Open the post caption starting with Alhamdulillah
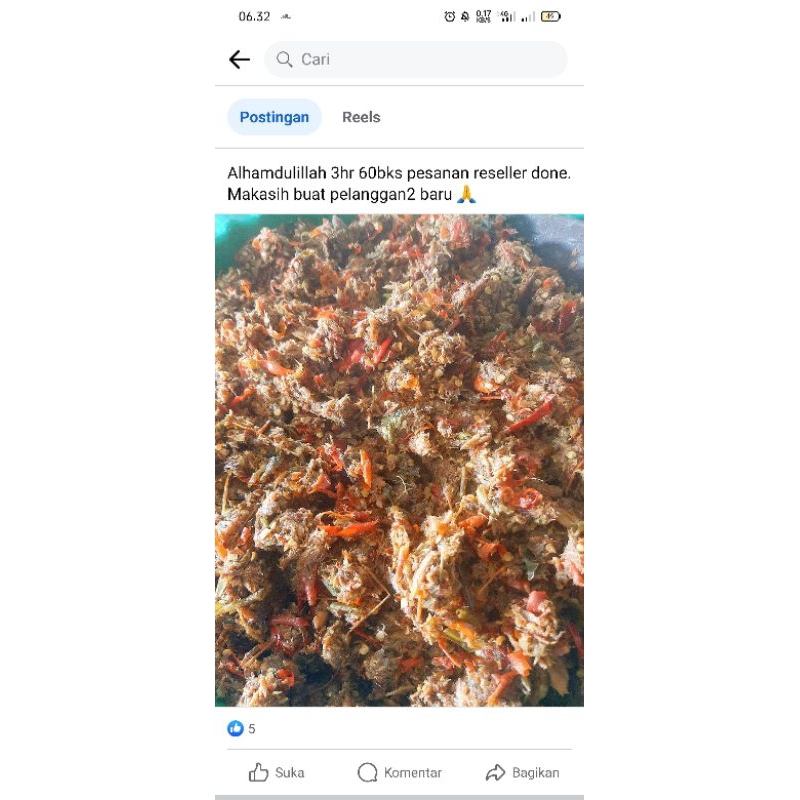 [x=399, y=183]
